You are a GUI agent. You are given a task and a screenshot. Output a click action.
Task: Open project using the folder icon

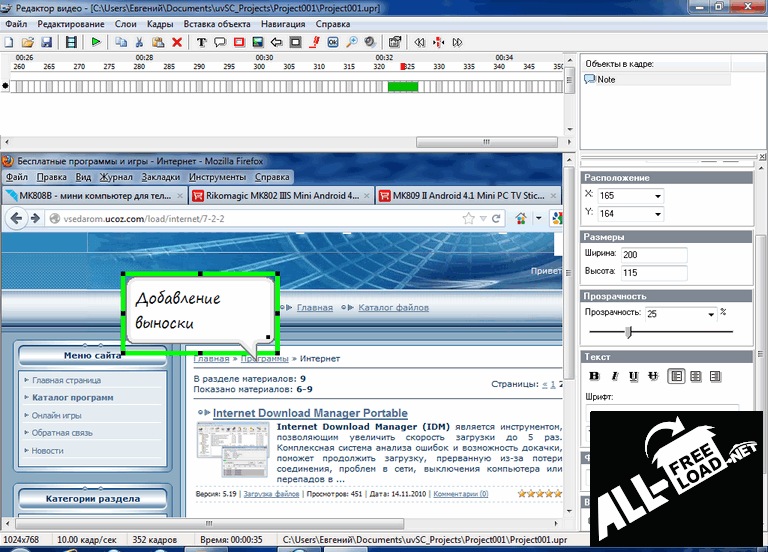(27, 42)
